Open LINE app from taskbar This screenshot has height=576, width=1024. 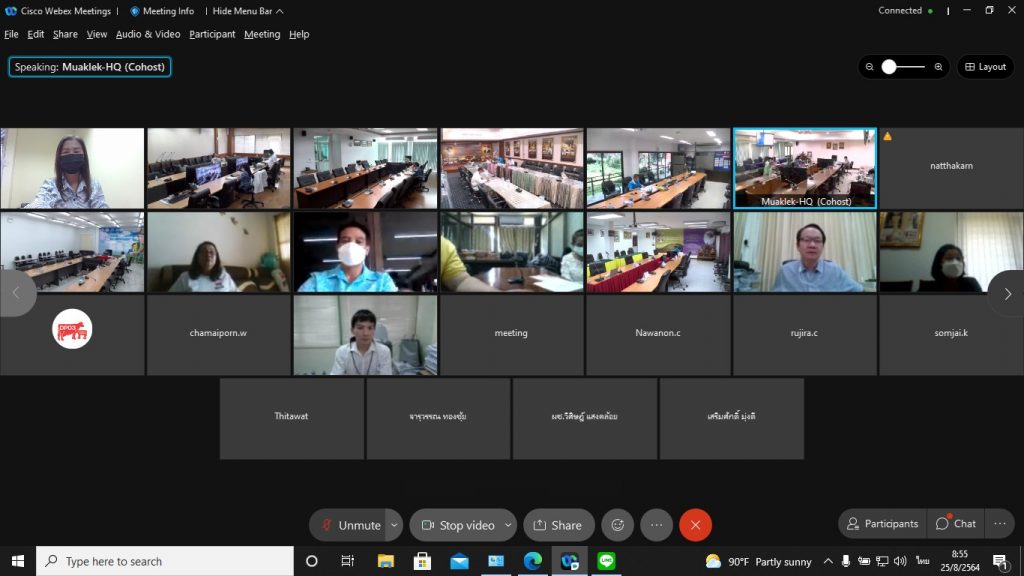[606, 561]
